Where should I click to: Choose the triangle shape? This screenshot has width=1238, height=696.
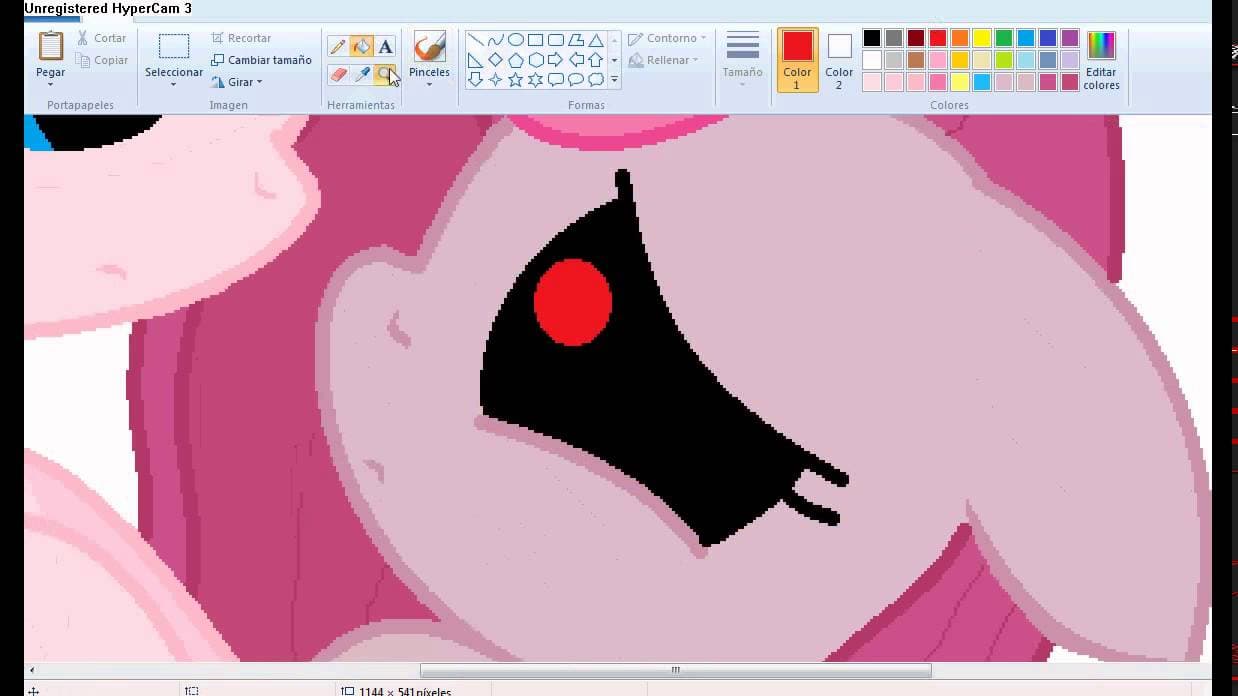click(x=596, y=40)
